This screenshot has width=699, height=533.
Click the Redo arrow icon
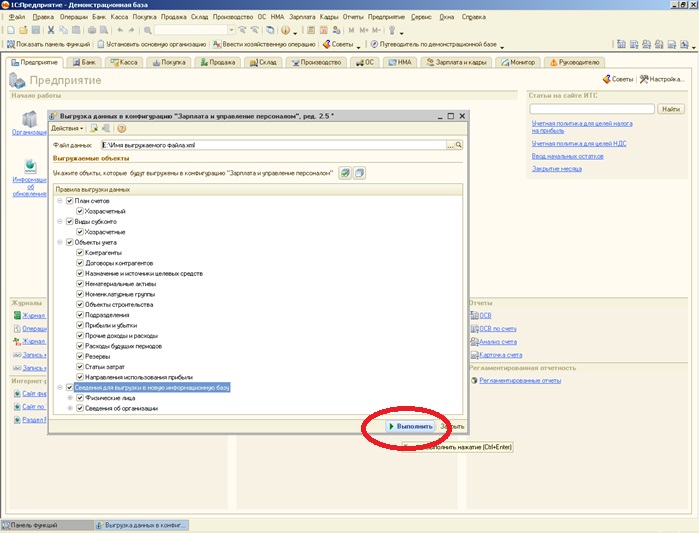132,30
